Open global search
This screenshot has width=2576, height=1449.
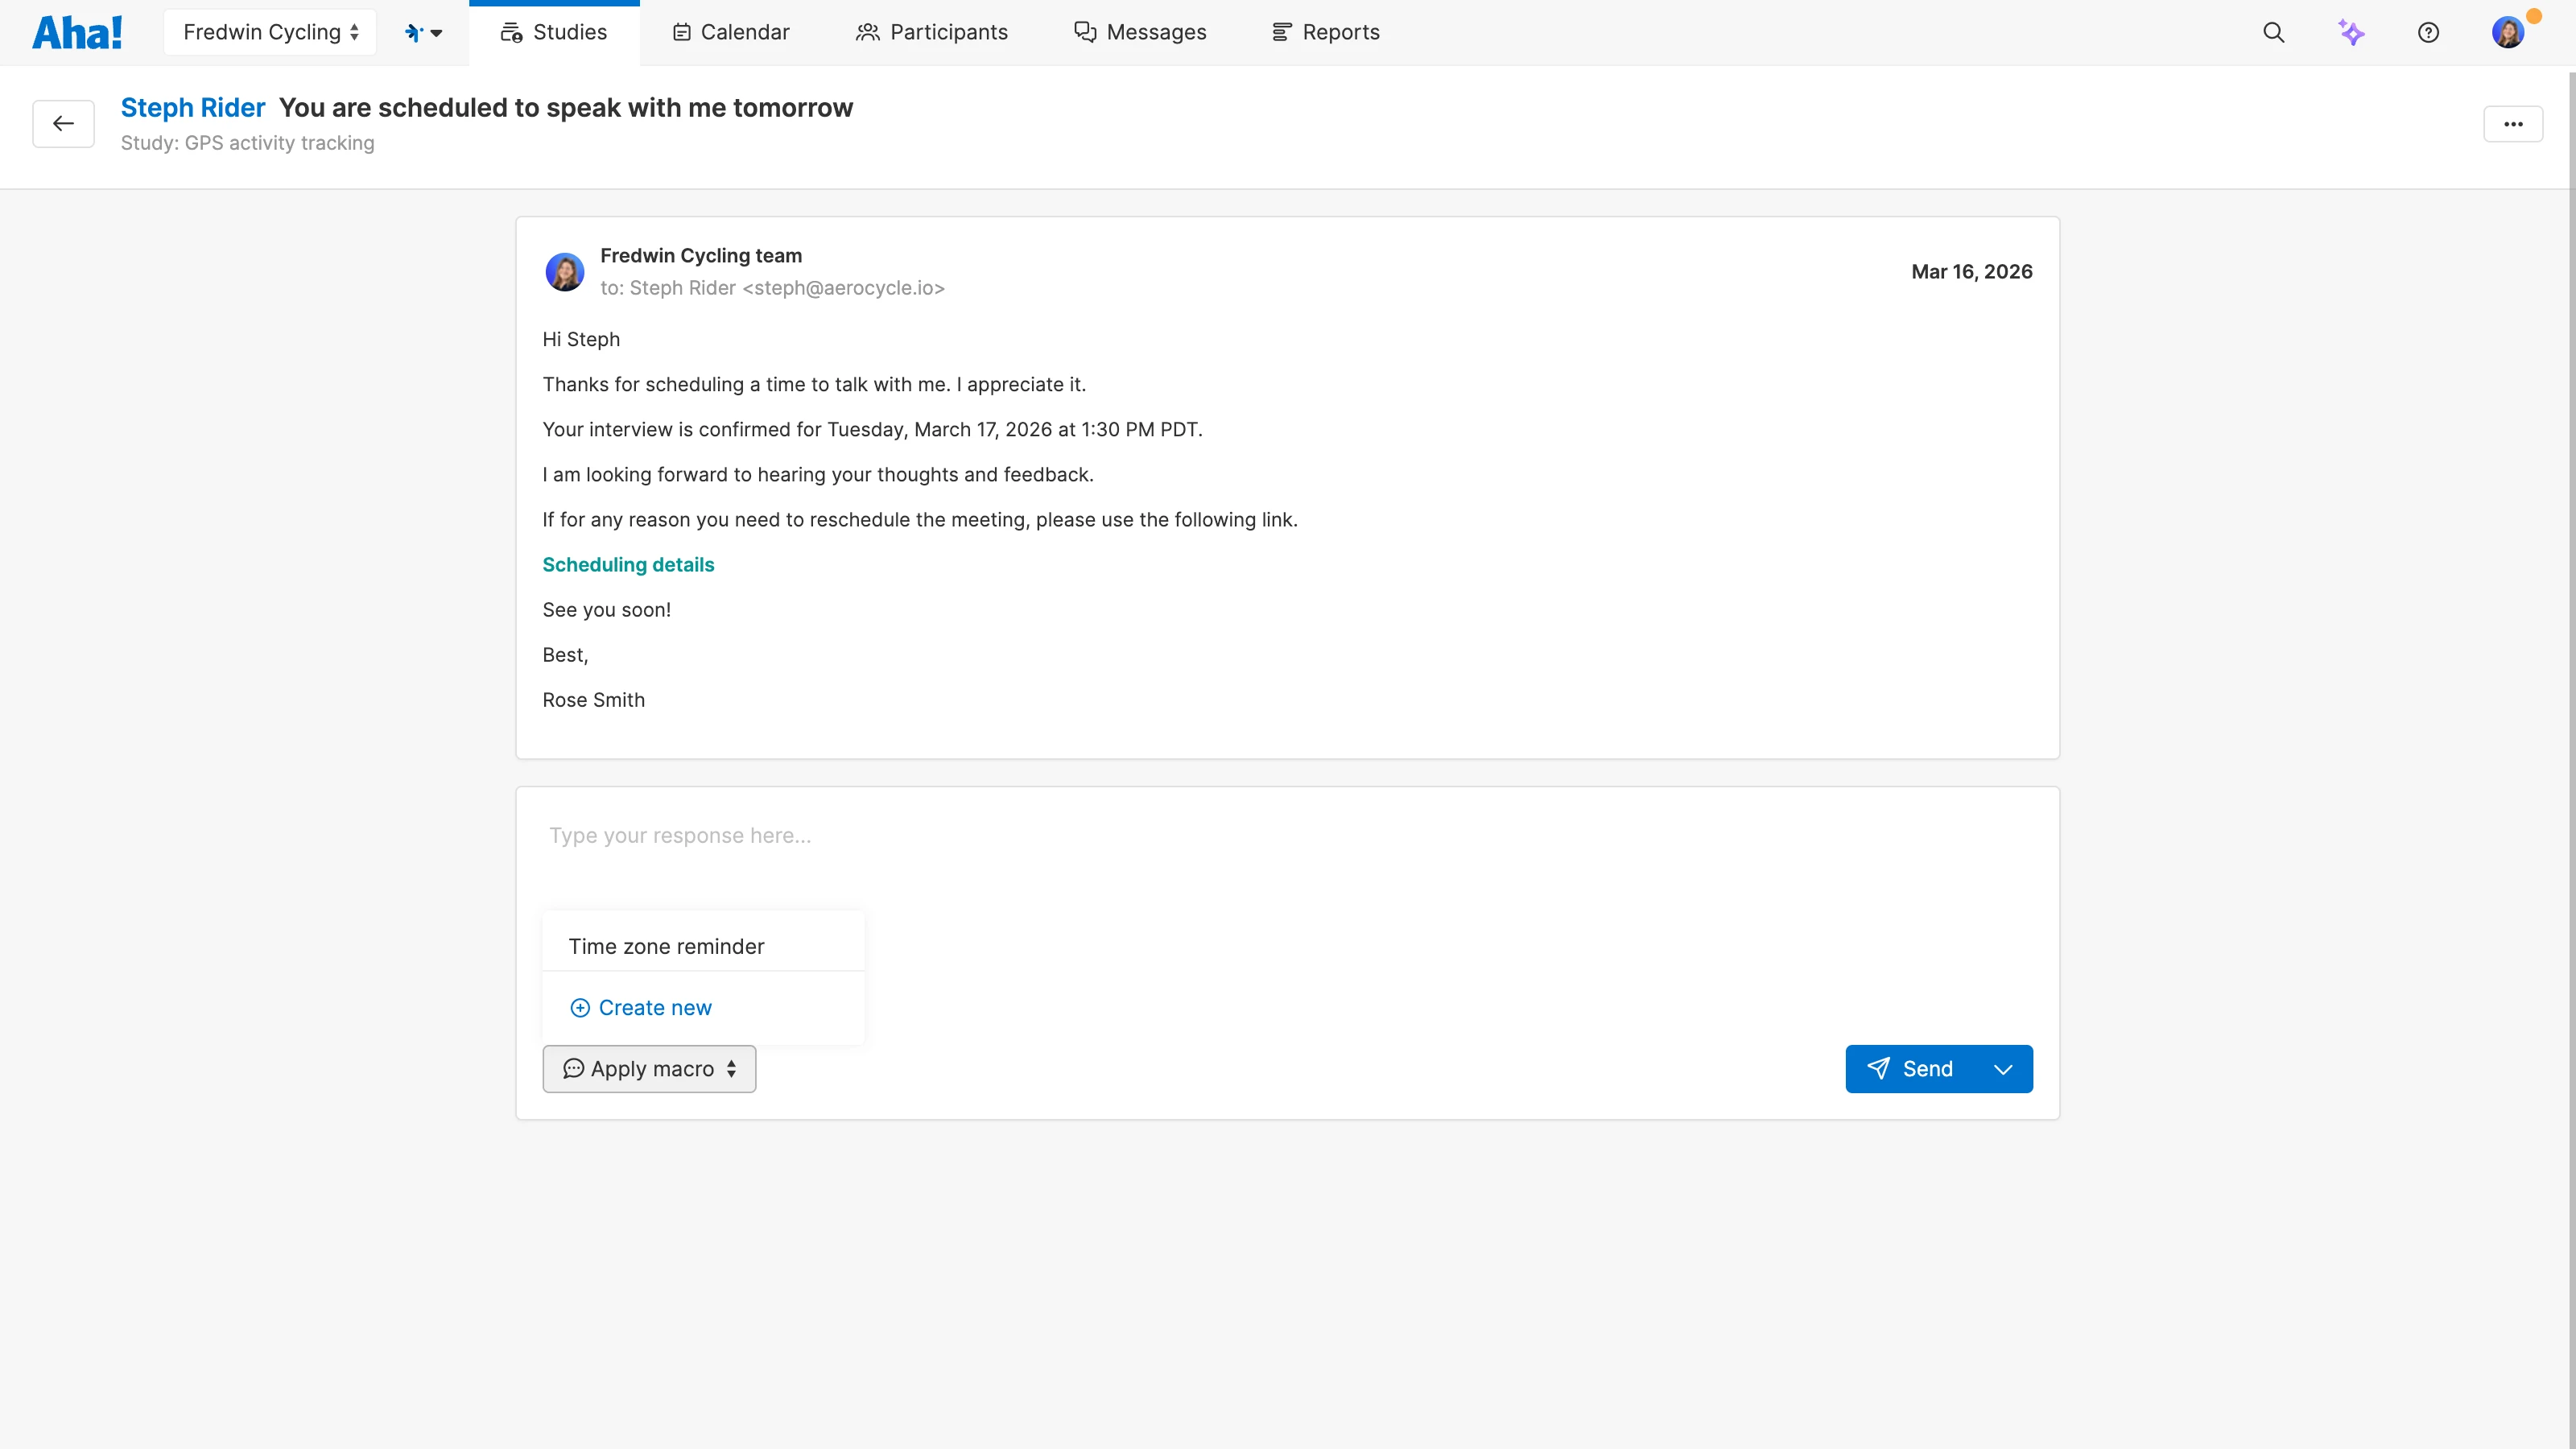(x=2274, y=32)
